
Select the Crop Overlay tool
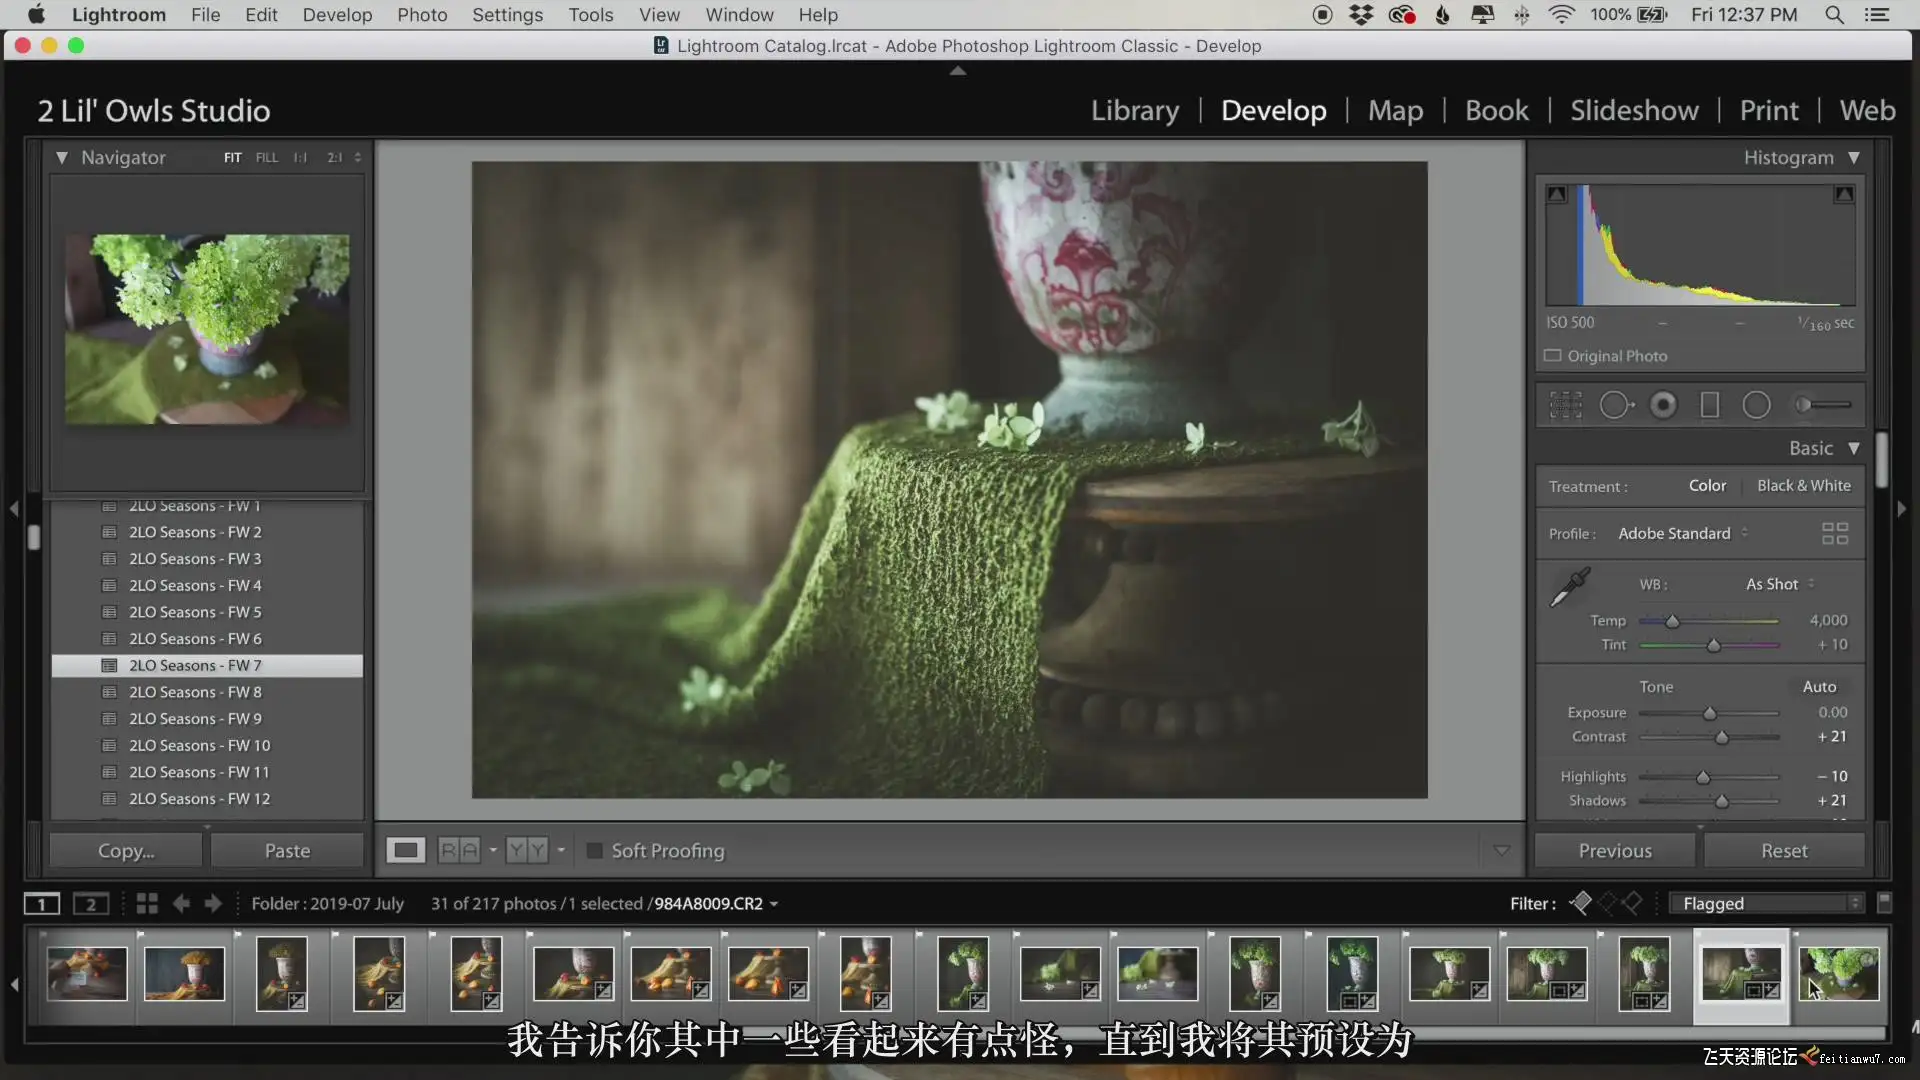[x=1566, y=405]
